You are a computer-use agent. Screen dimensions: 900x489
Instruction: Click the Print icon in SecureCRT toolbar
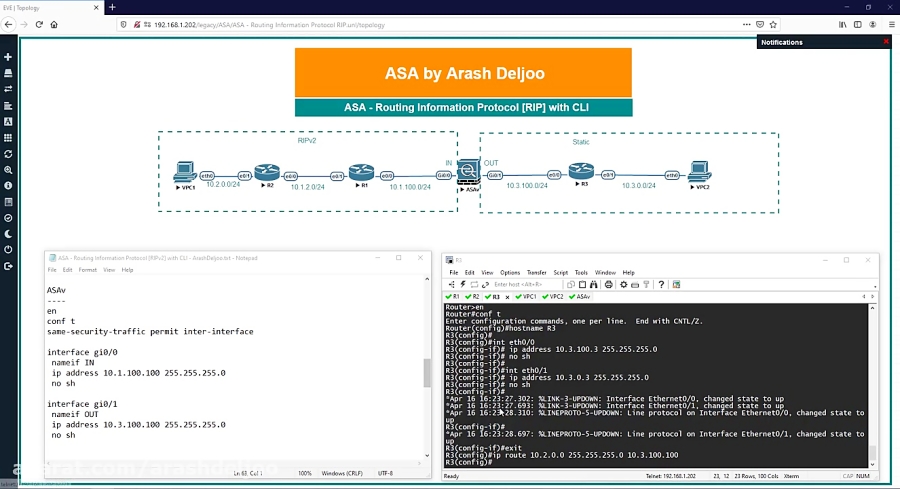coord(608,285)
